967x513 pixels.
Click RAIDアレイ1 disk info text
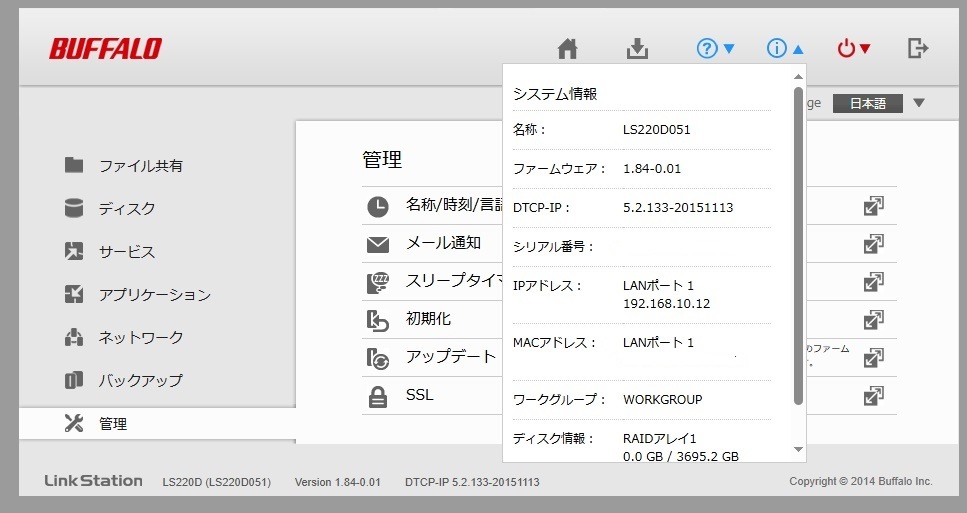click(660, 438)
